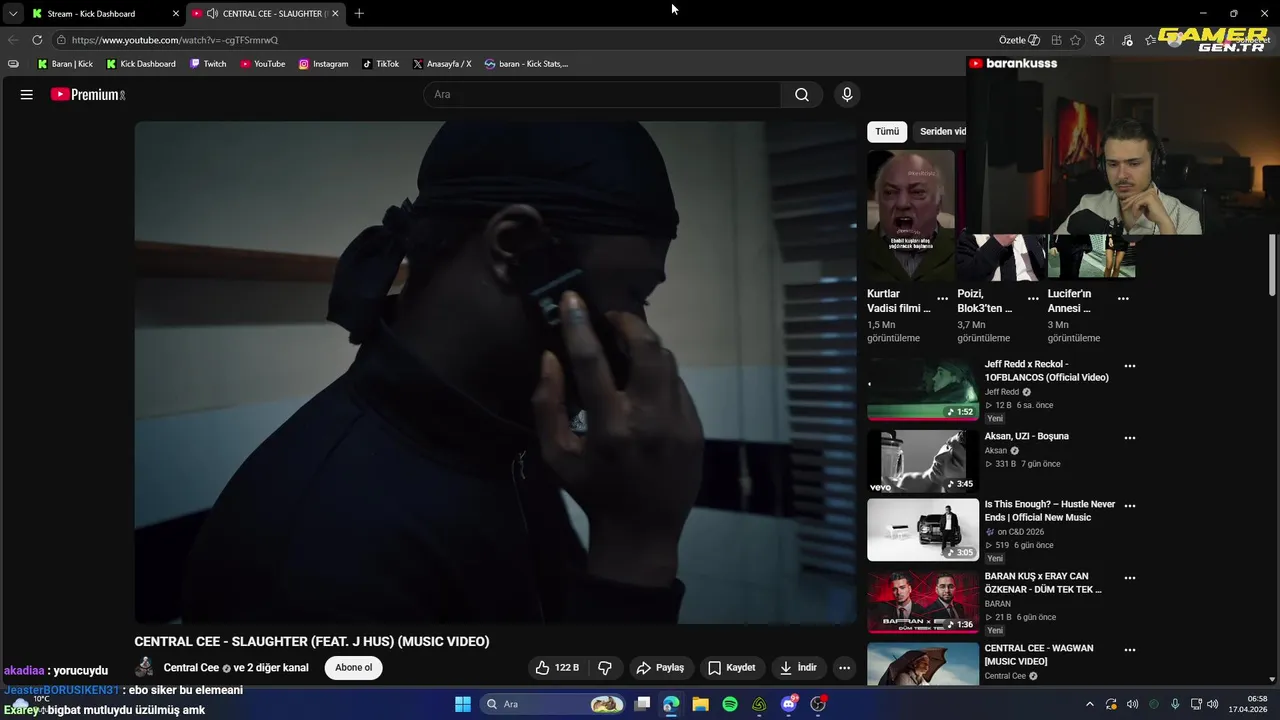Image resolution: width=1280 pixels, height=720 pixels.
Task: Open 'BARAN KUŞ x ERAY CAN ÖZKENAR' video title
Action: tap(1042, 583)
